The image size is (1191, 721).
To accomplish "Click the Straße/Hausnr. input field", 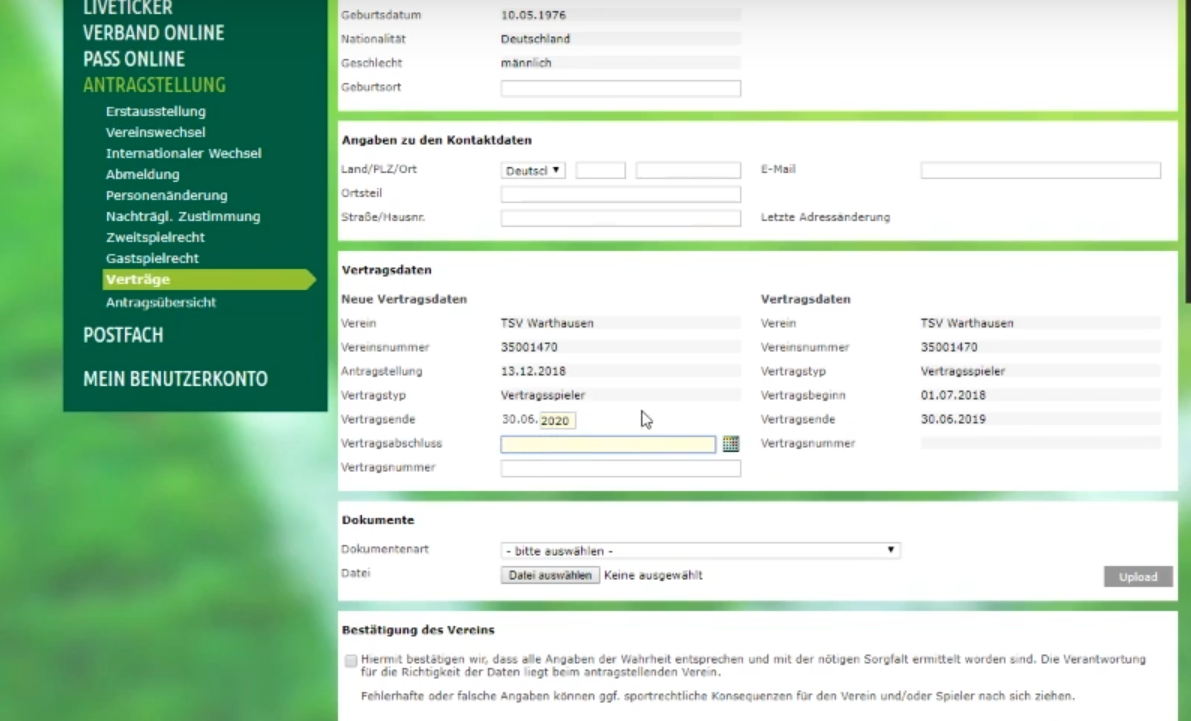I will click(x=620, y=218).
